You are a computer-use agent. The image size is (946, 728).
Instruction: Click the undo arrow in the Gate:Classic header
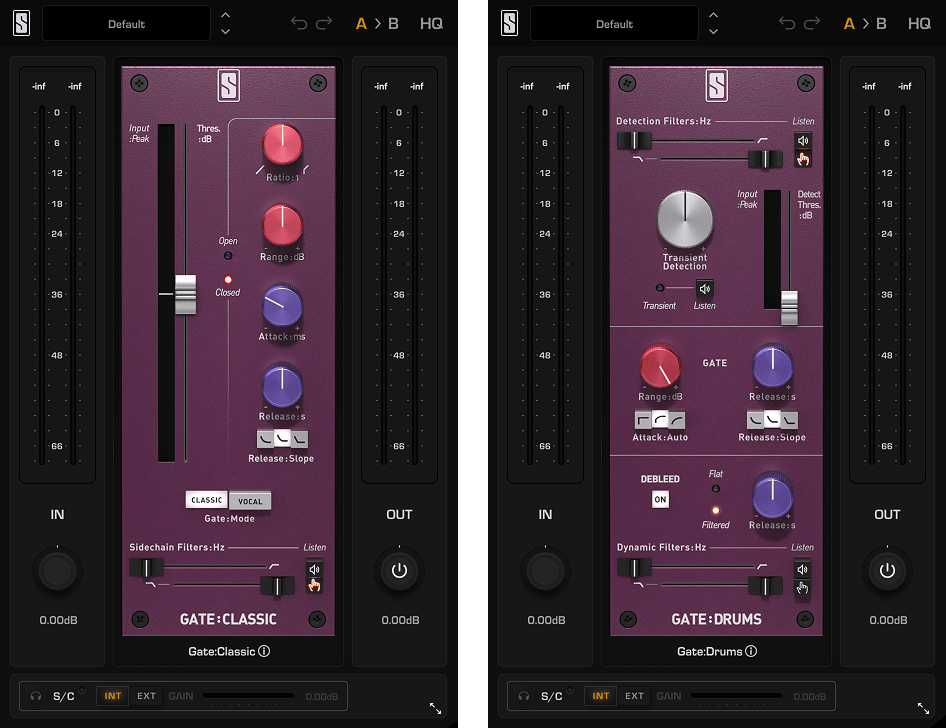299,23
